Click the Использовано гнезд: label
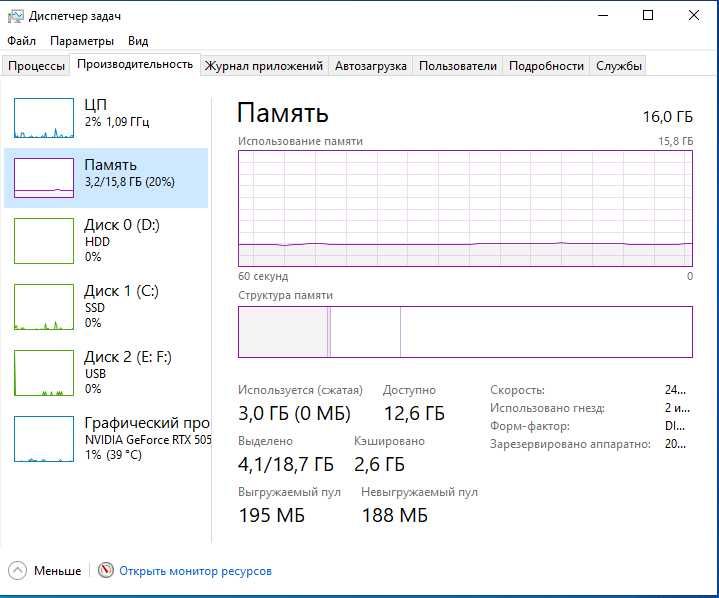Image resolution: width=719 pixels, height=598 pixels. pos(548,408)
